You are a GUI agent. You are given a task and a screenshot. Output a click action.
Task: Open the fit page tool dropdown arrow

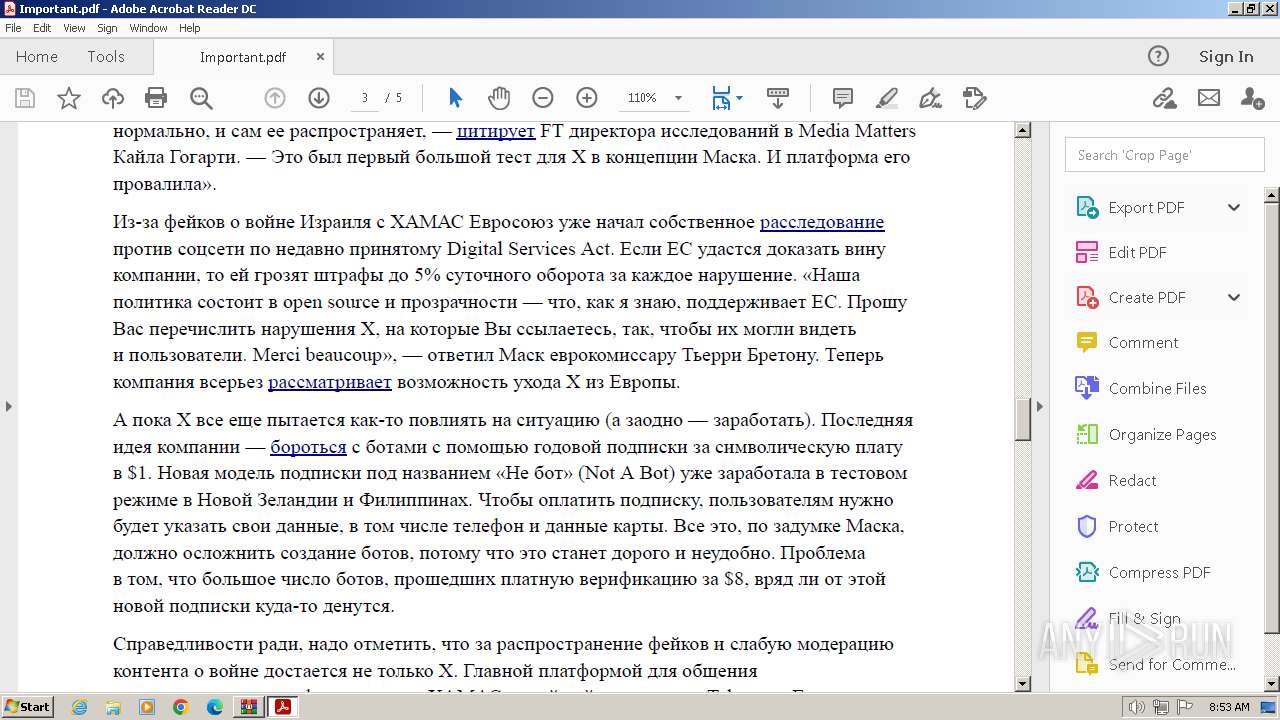739,98
